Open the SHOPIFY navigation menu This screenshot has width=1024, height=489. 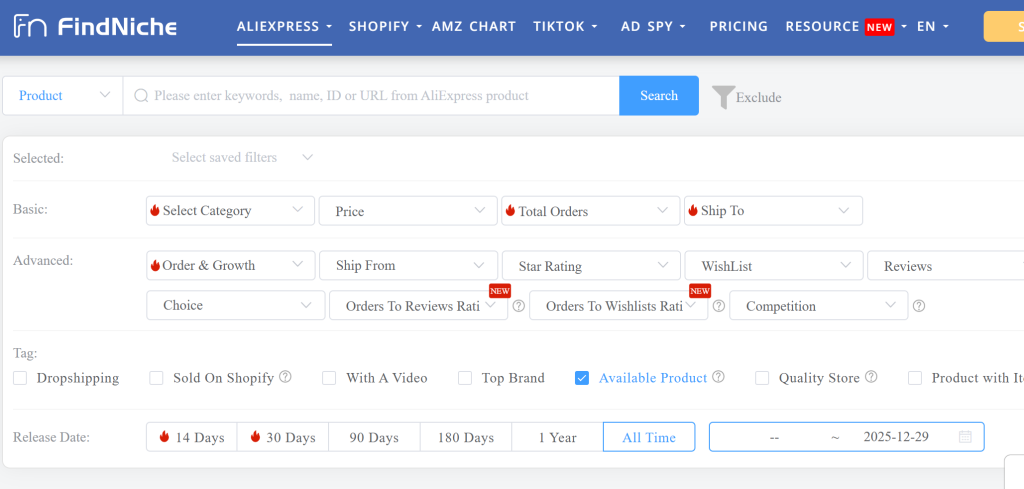[x=385, y=26]
